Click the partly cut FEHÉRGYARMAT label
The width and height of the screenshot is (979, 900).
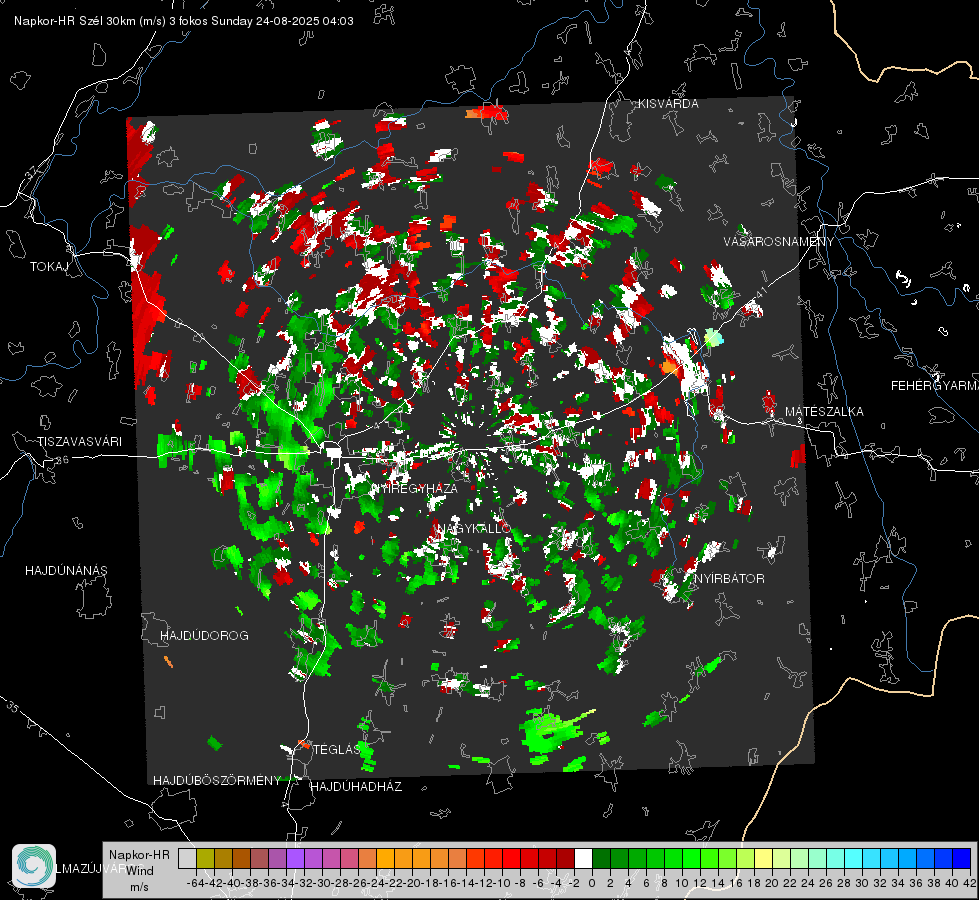(x=934, y=386)
